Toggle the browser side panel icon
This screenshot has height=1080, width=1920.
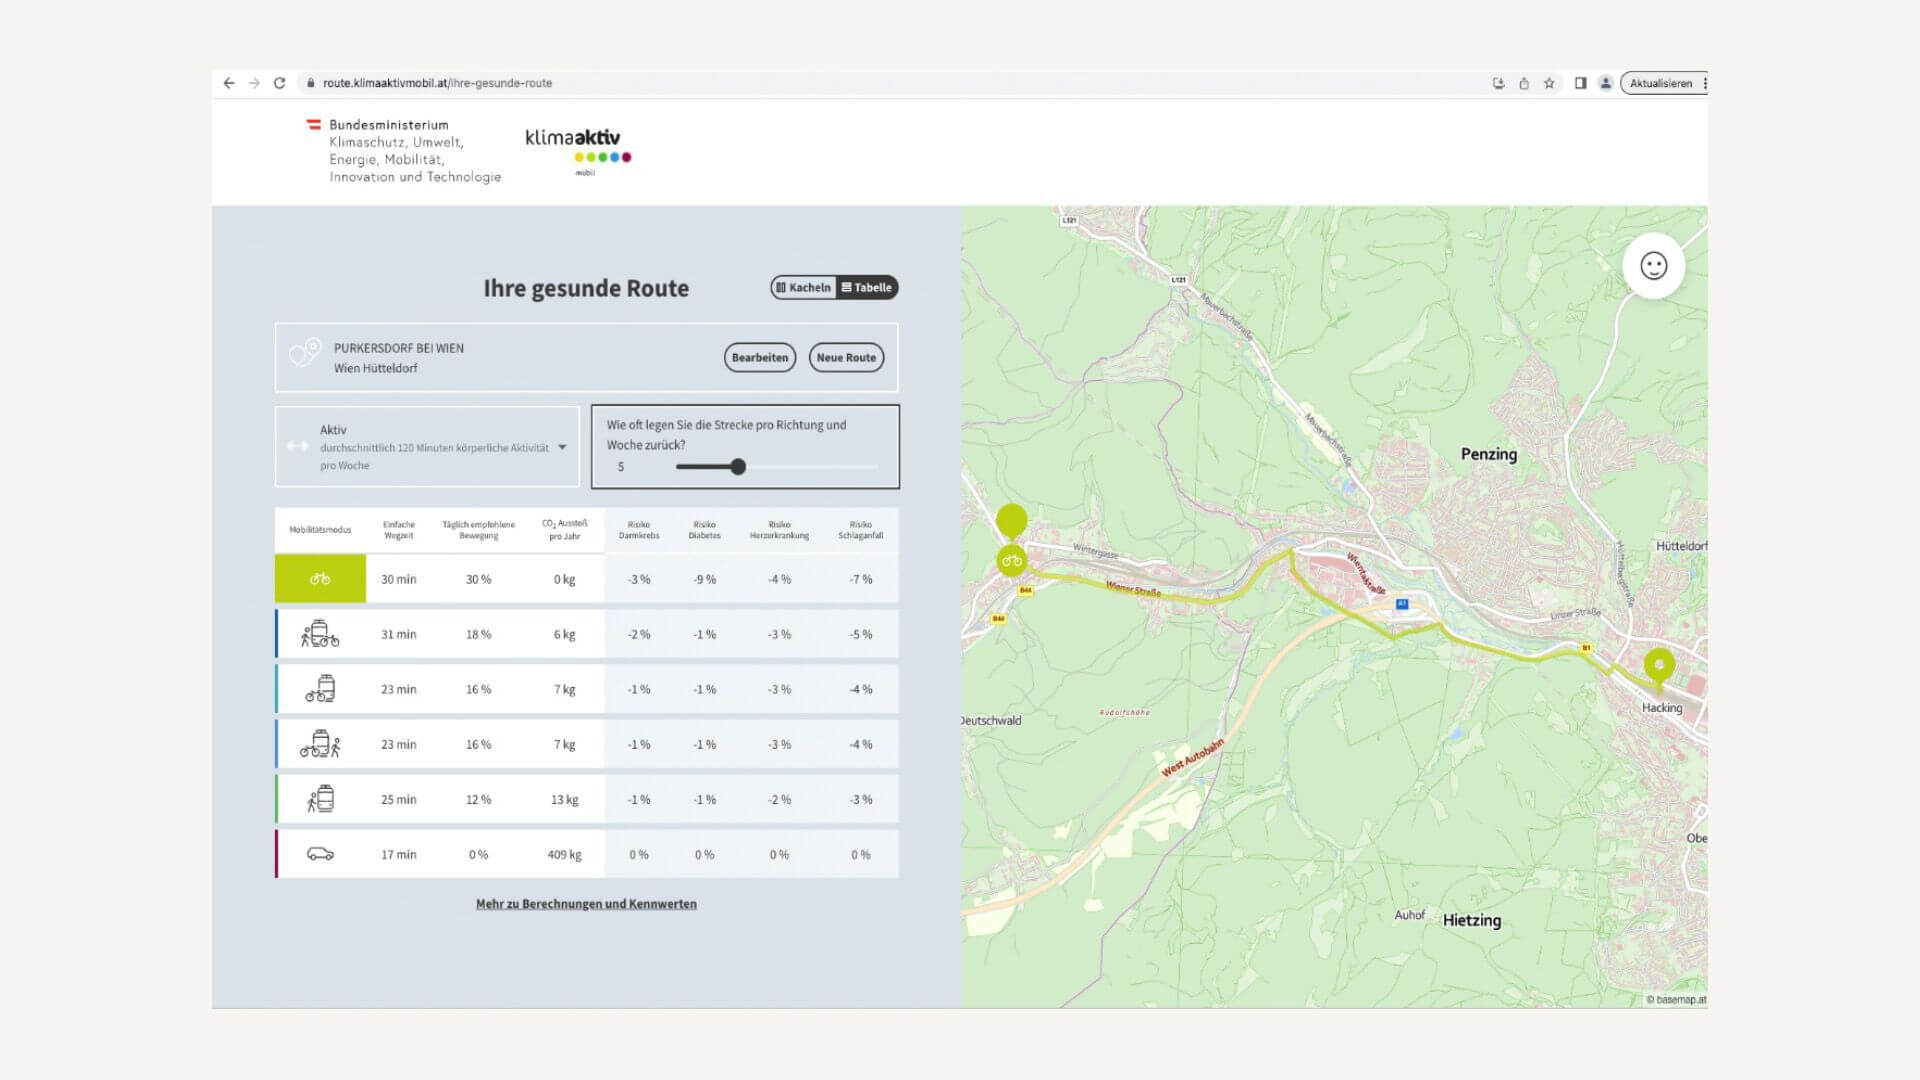tap(1580, 83)
